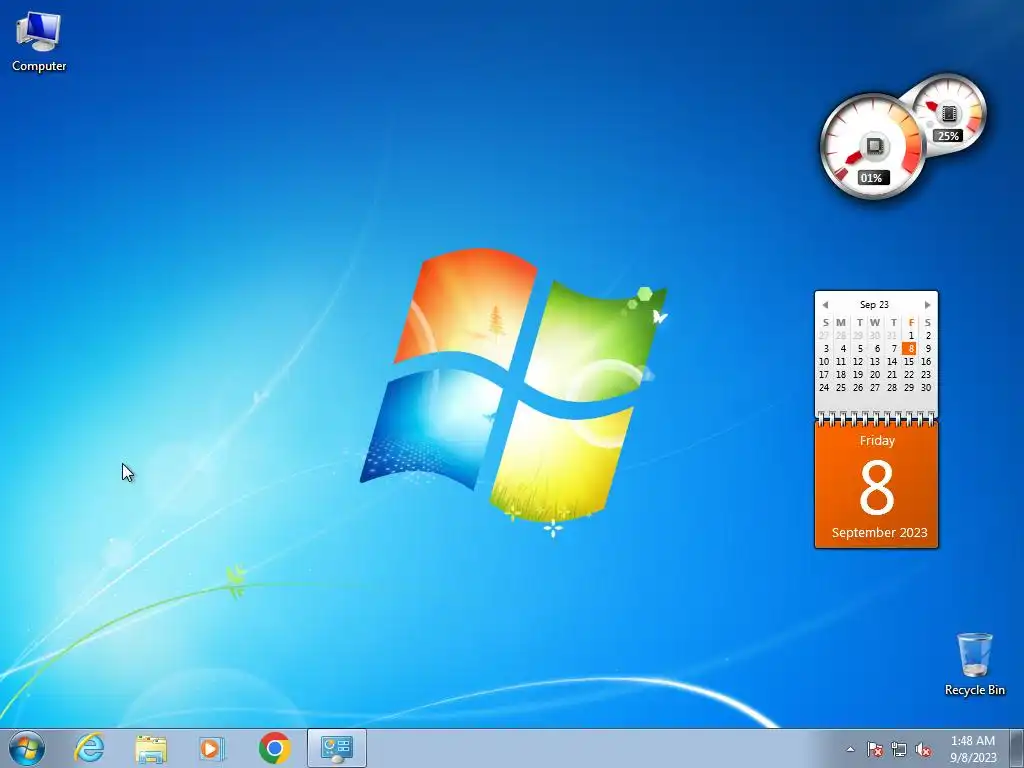This screenshot has width=1024, height=768.
Task: Click the September 2023 label on calendar
Action: [x=879, y=532]
